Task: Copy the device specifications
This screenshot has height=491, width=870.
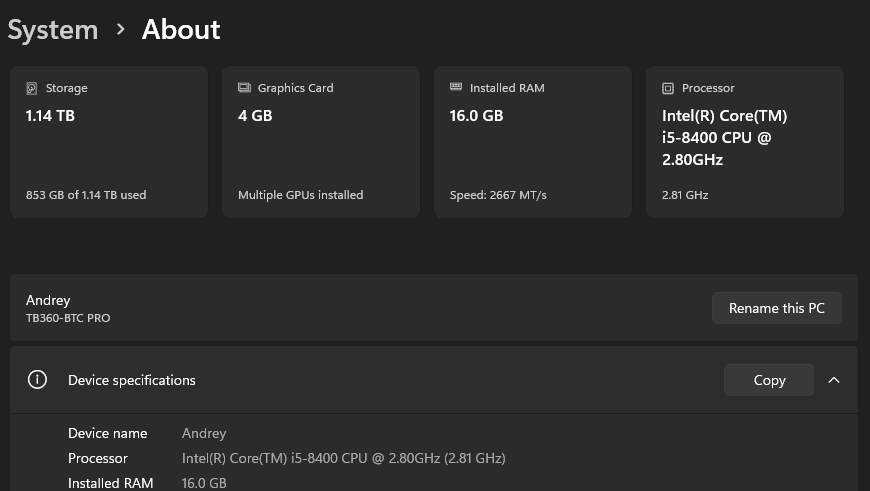Action: click(769, 380)
